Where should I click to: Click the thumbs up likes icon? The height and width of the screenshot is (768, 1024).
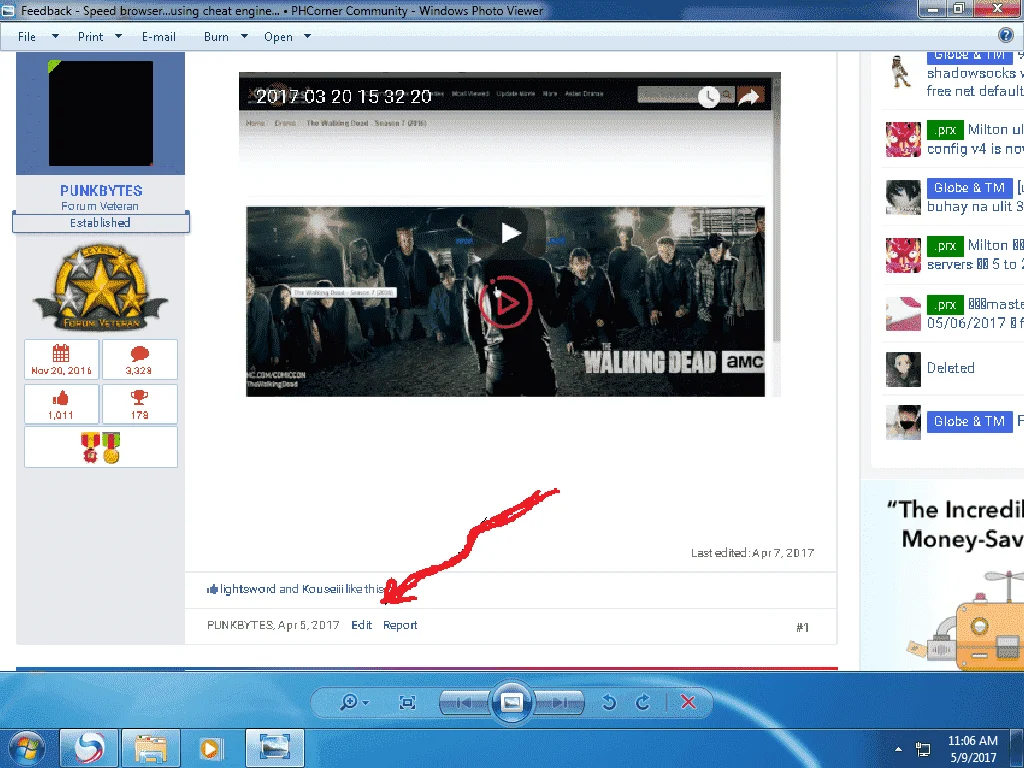(x=61, y=398)
